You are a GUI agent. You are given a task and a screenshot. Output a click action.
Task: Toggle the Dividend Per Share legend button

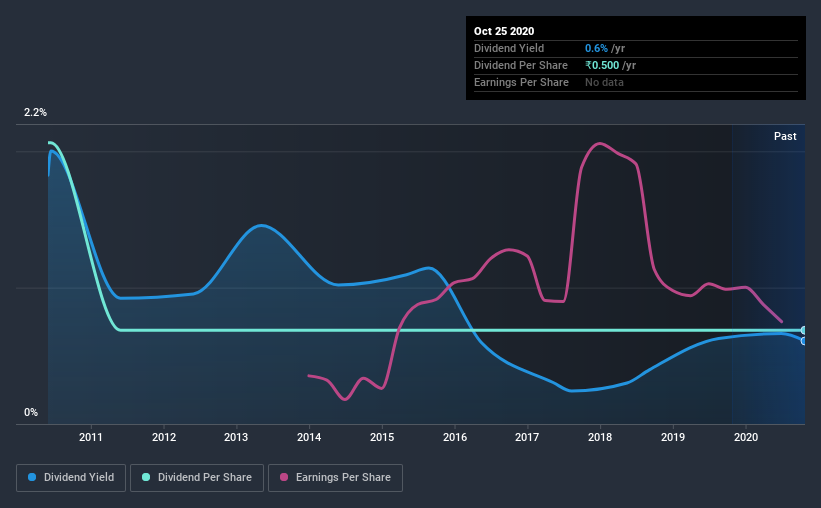(x=197, y=478)
